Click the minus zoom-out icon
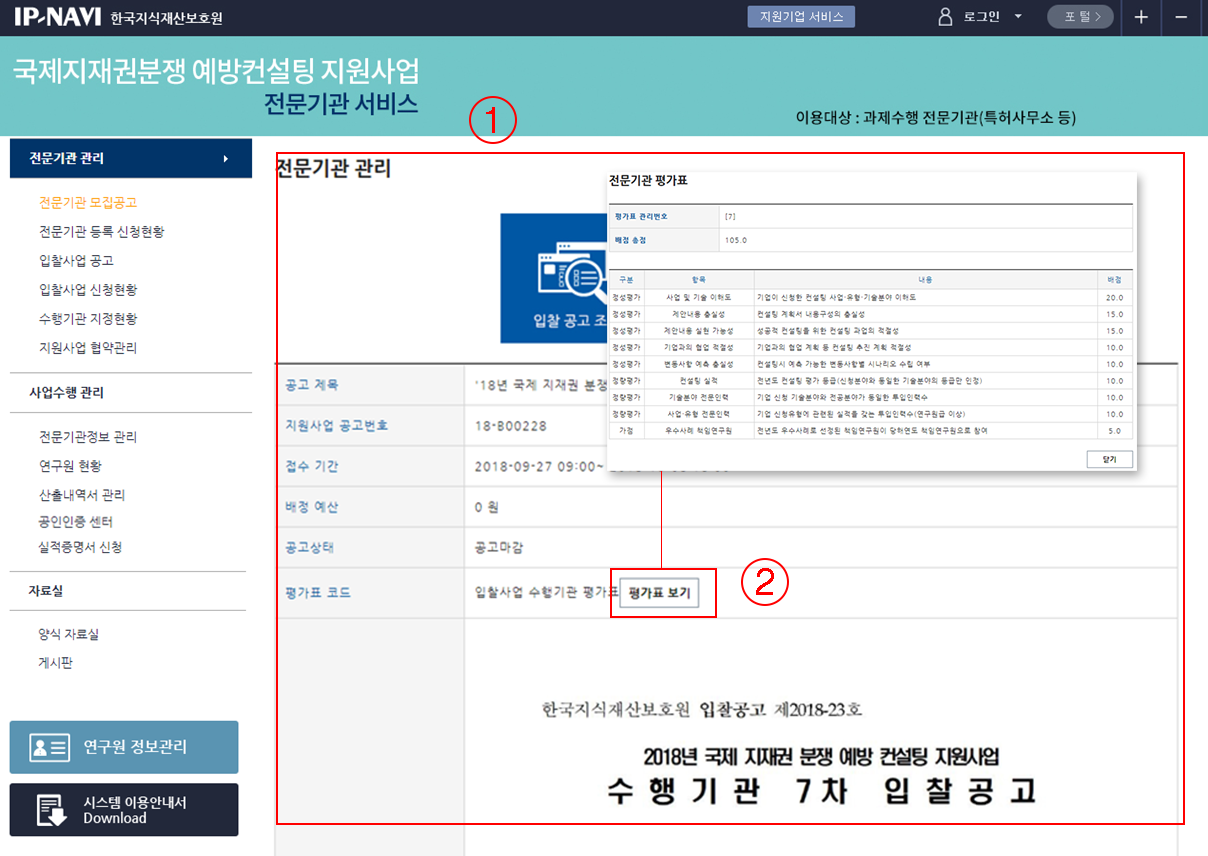 point(1181,17)
